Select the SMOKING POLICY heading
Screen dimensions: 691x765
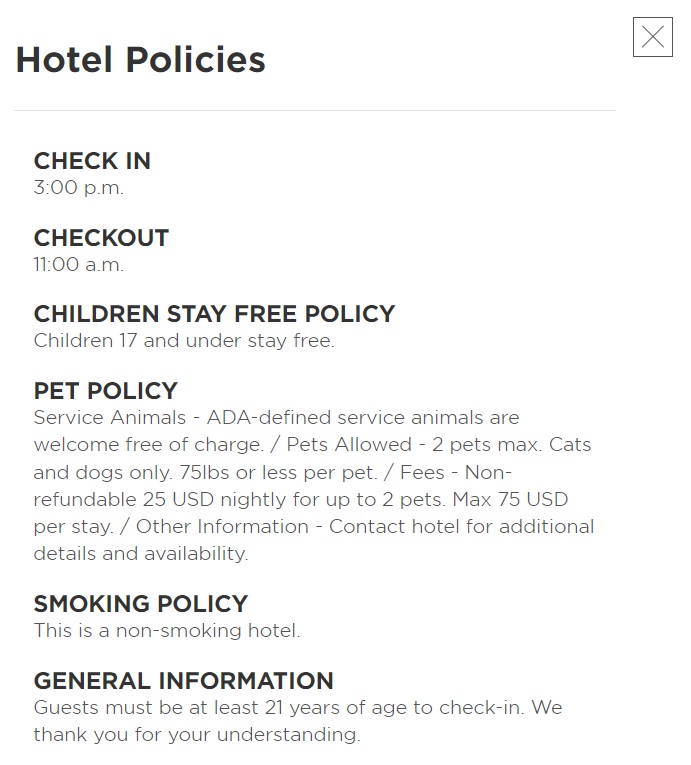point(140,604)
